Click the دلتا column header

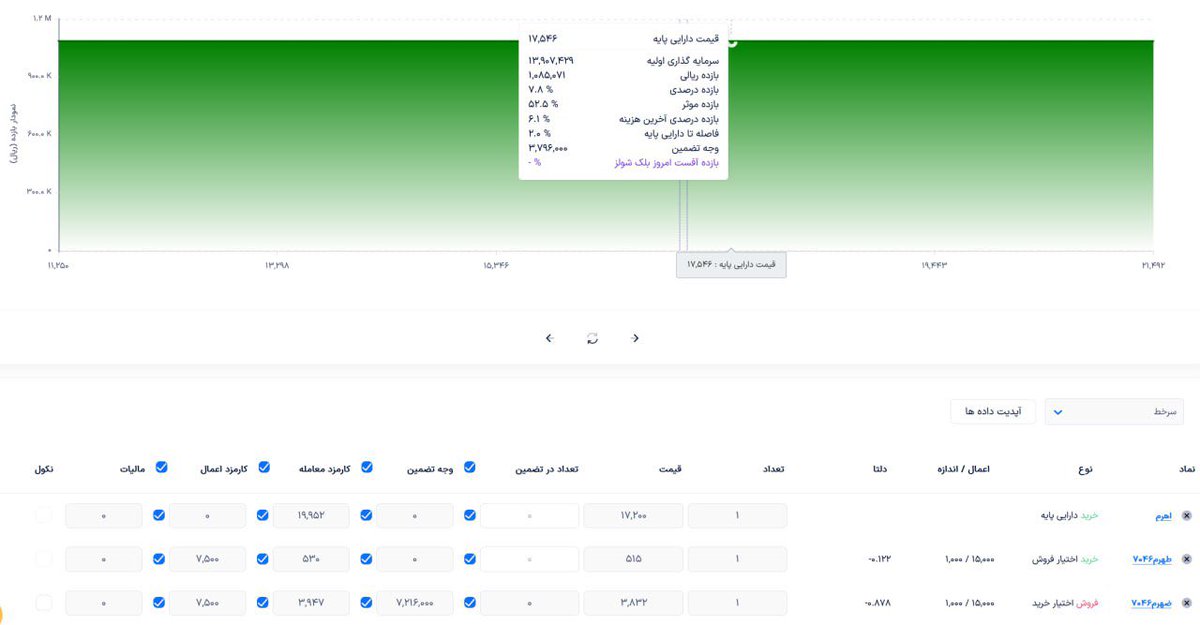click(880, 468)
